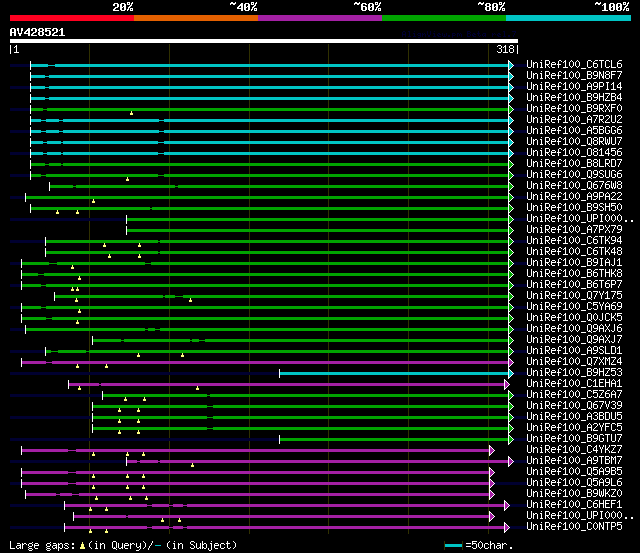Click the white query sequence bar spanning 1 to 318

tap(263, 41)
